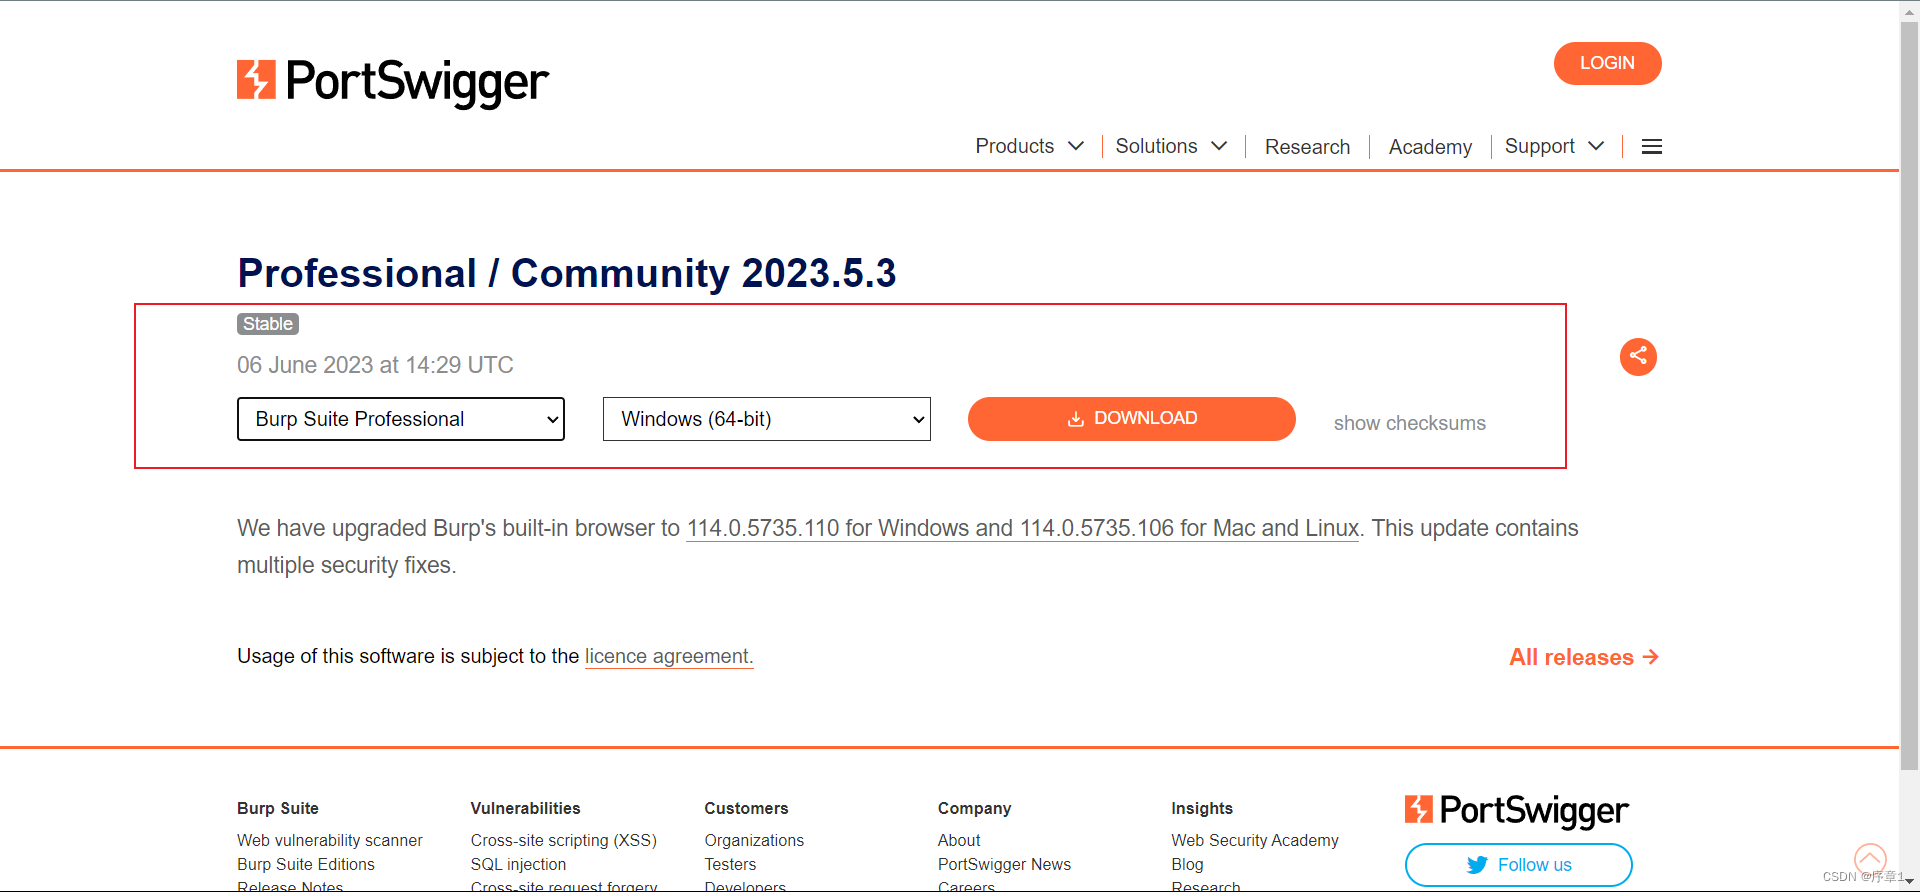1920x892 pixels.
Task: Go to the Academy page
Action: click(x=1430, y=147)
